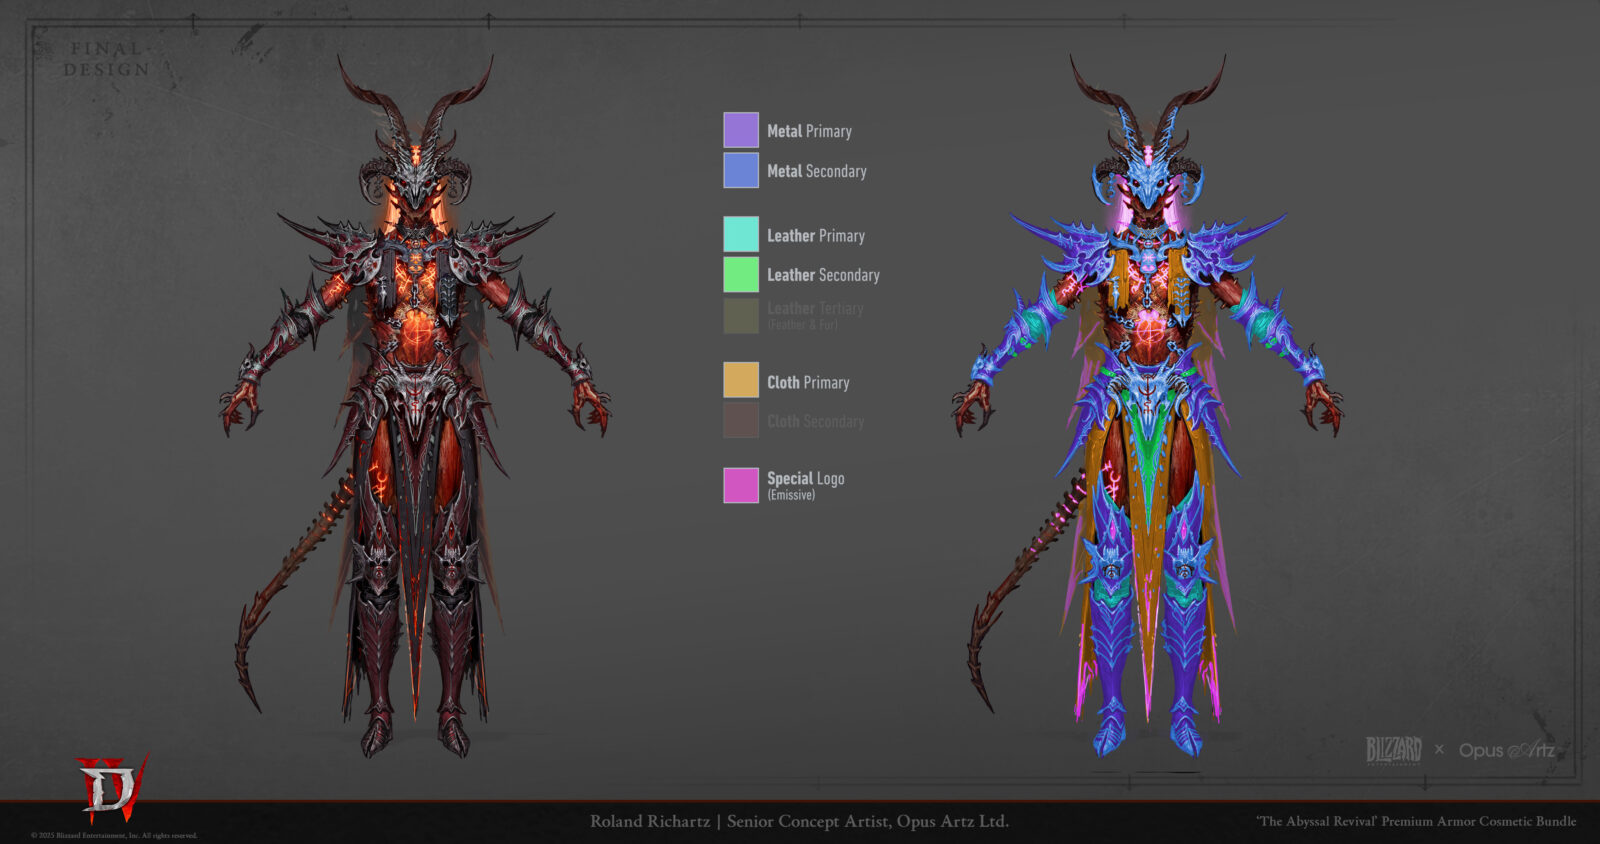Select the color-masked armor character render
The height and width of the screenshot is (844, 1600).
click(1148, 400)
